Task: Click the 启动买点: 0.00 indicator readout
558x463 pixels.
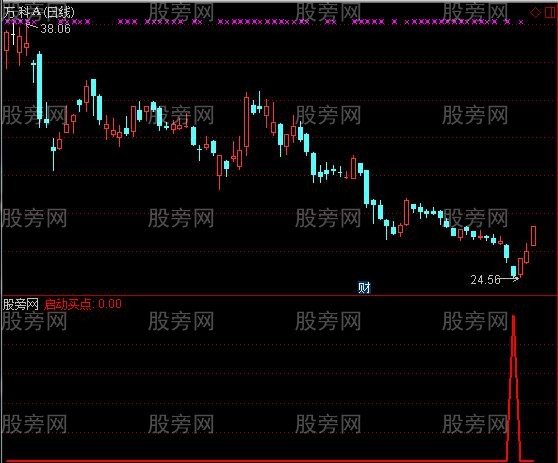Action: 83,304
